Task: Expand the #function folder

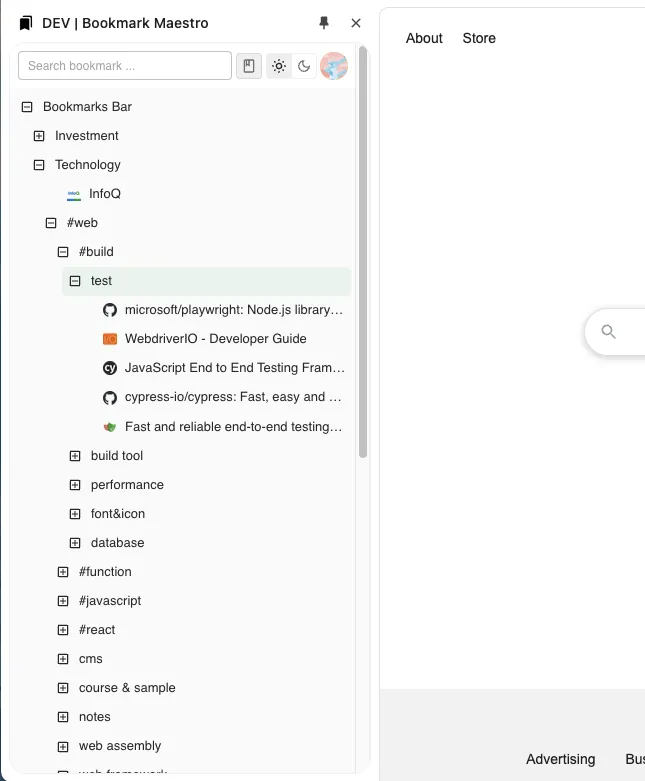Action: [x=63, y=572]
